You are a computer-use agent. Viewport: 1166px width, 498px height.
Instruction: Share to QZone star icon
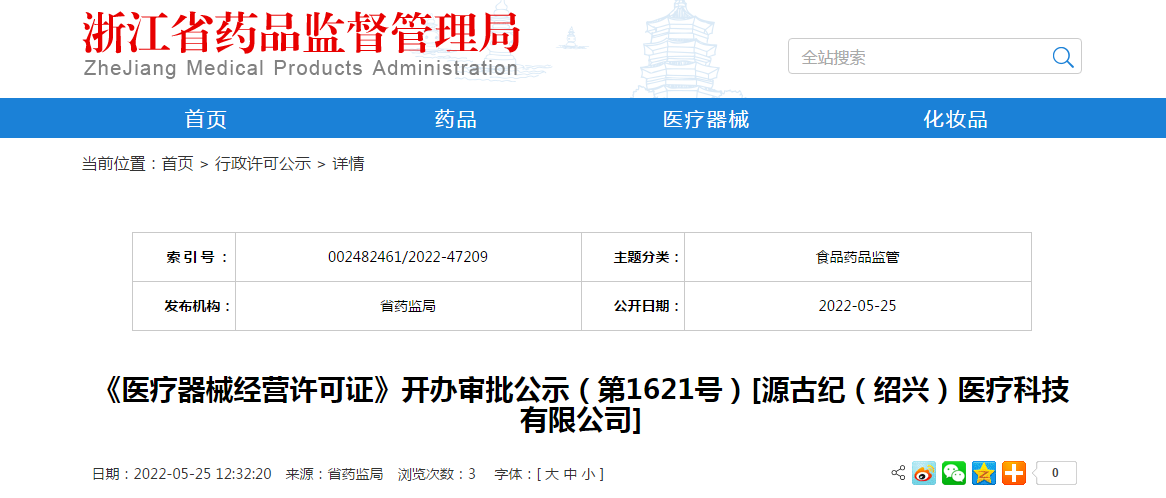(x=984, y=473)
